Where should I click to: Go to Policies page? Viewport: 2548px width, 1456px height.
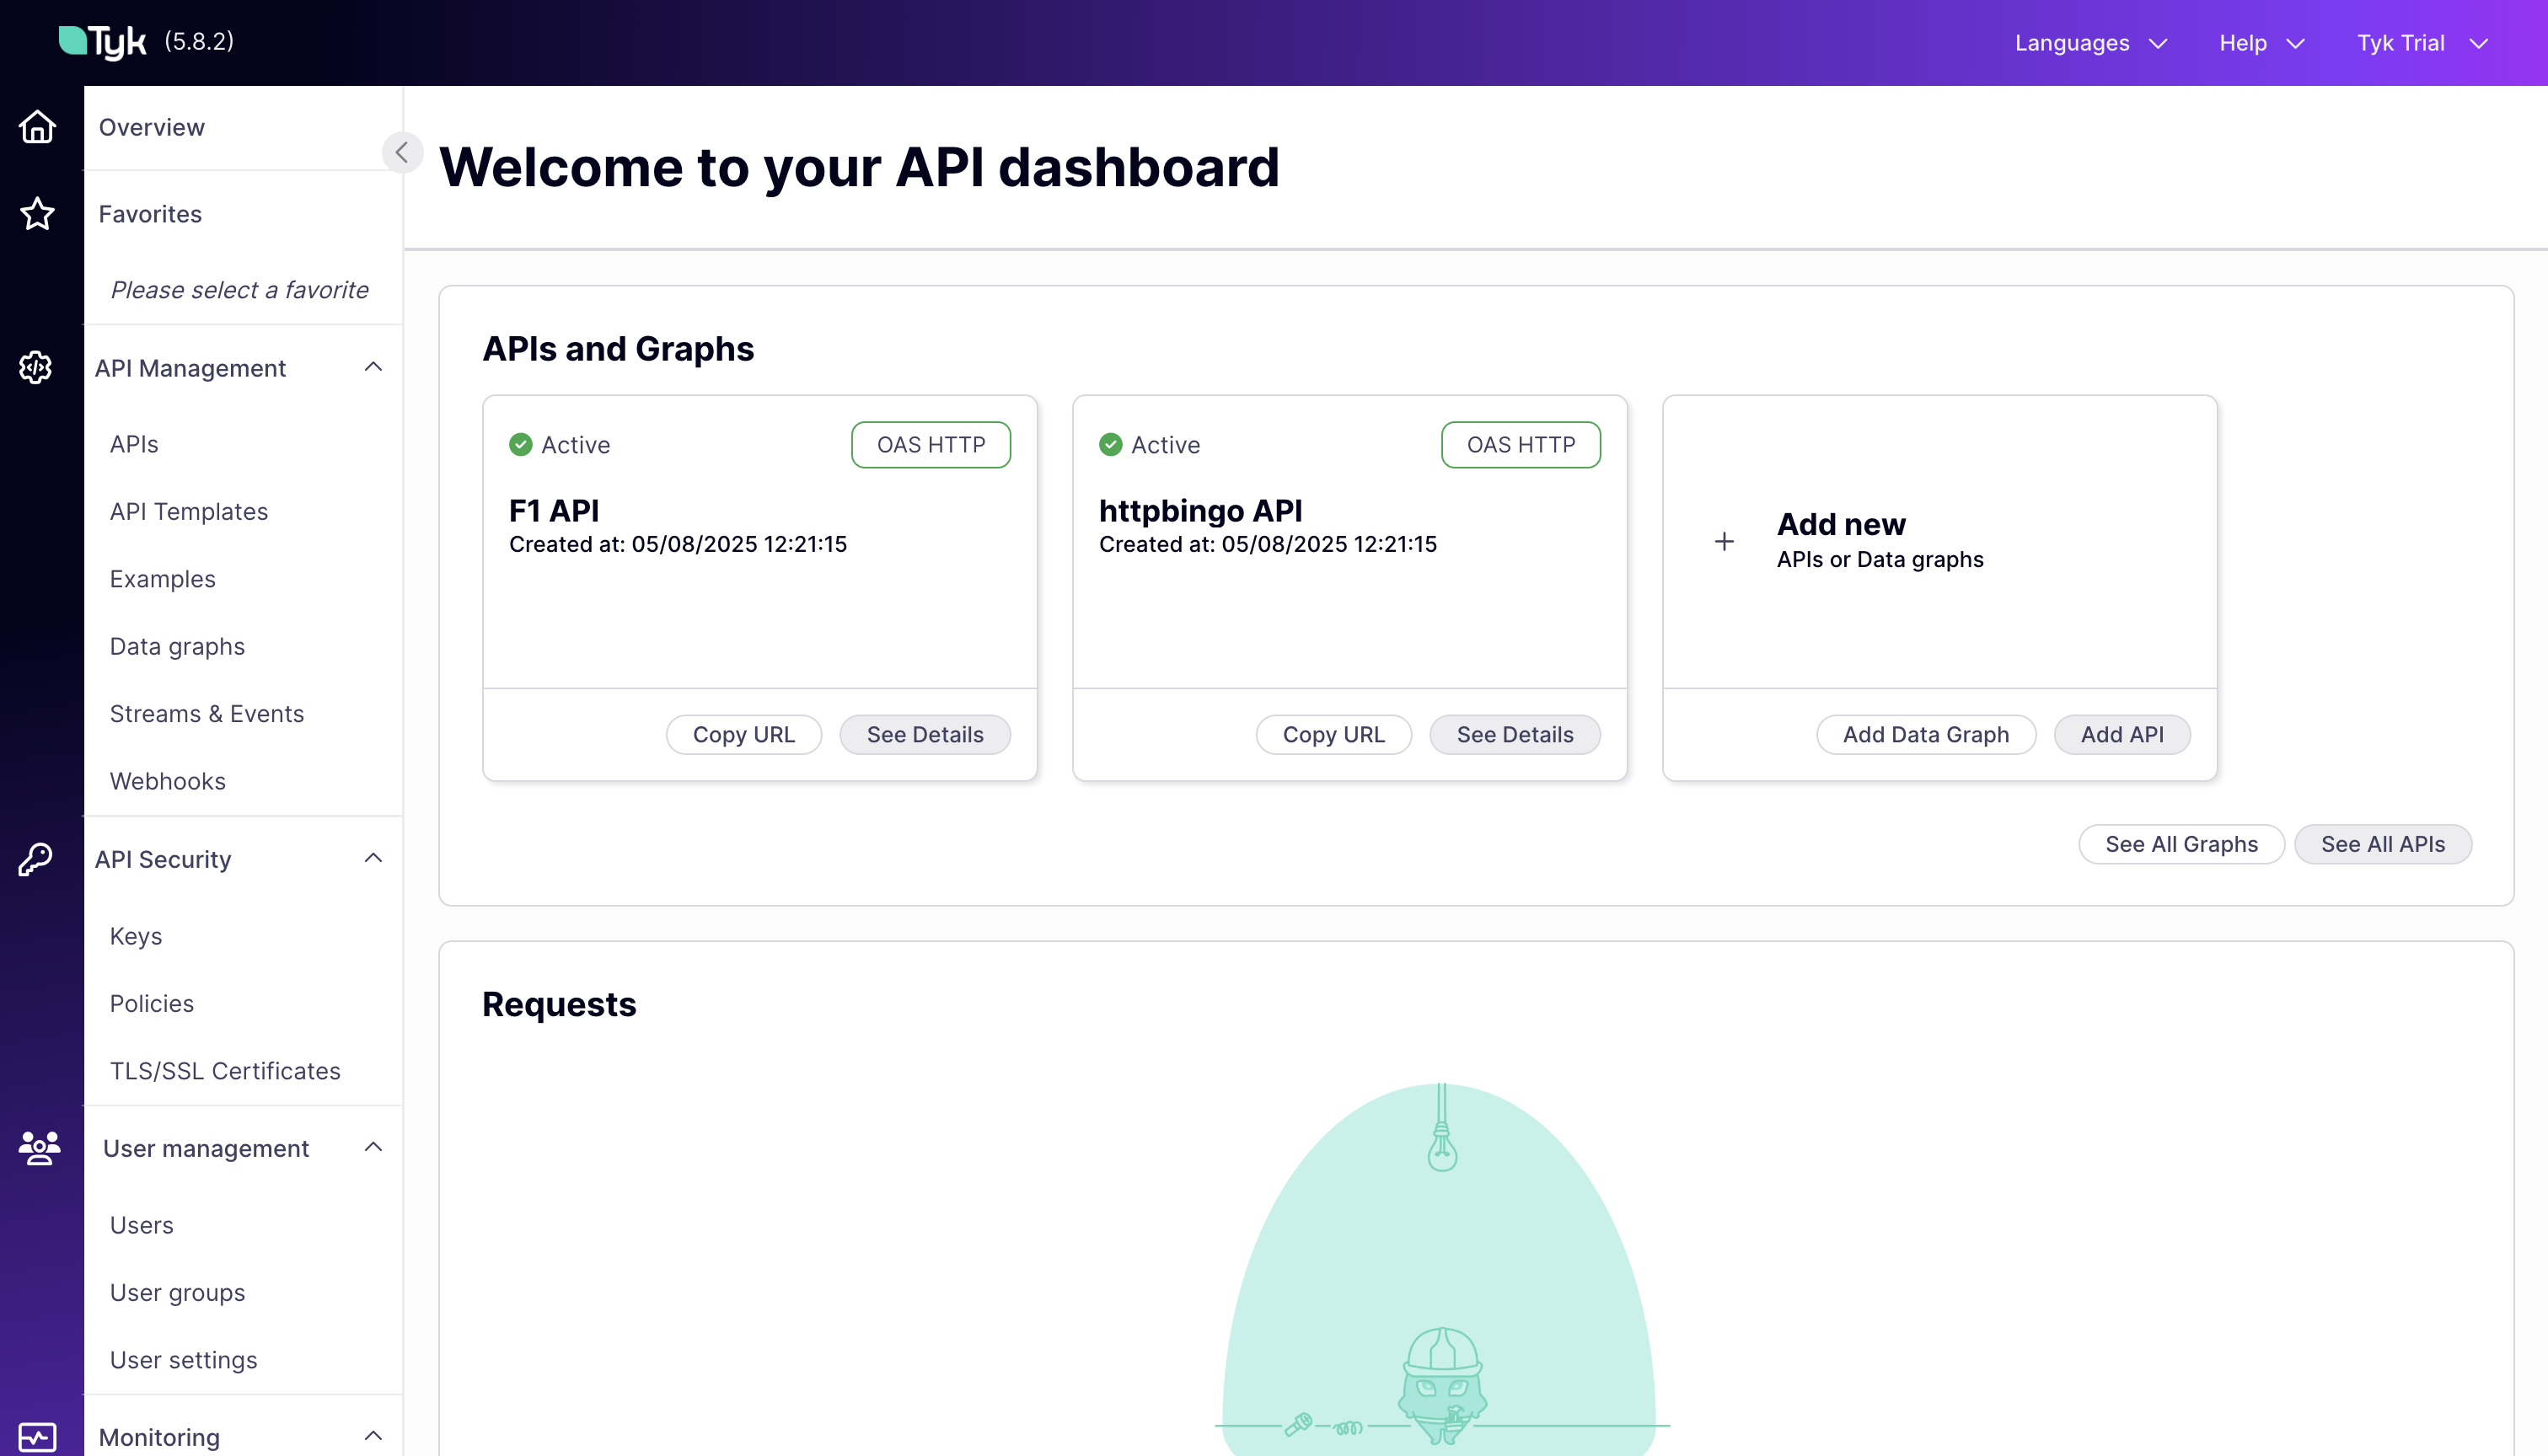(x=152, y=1003)
